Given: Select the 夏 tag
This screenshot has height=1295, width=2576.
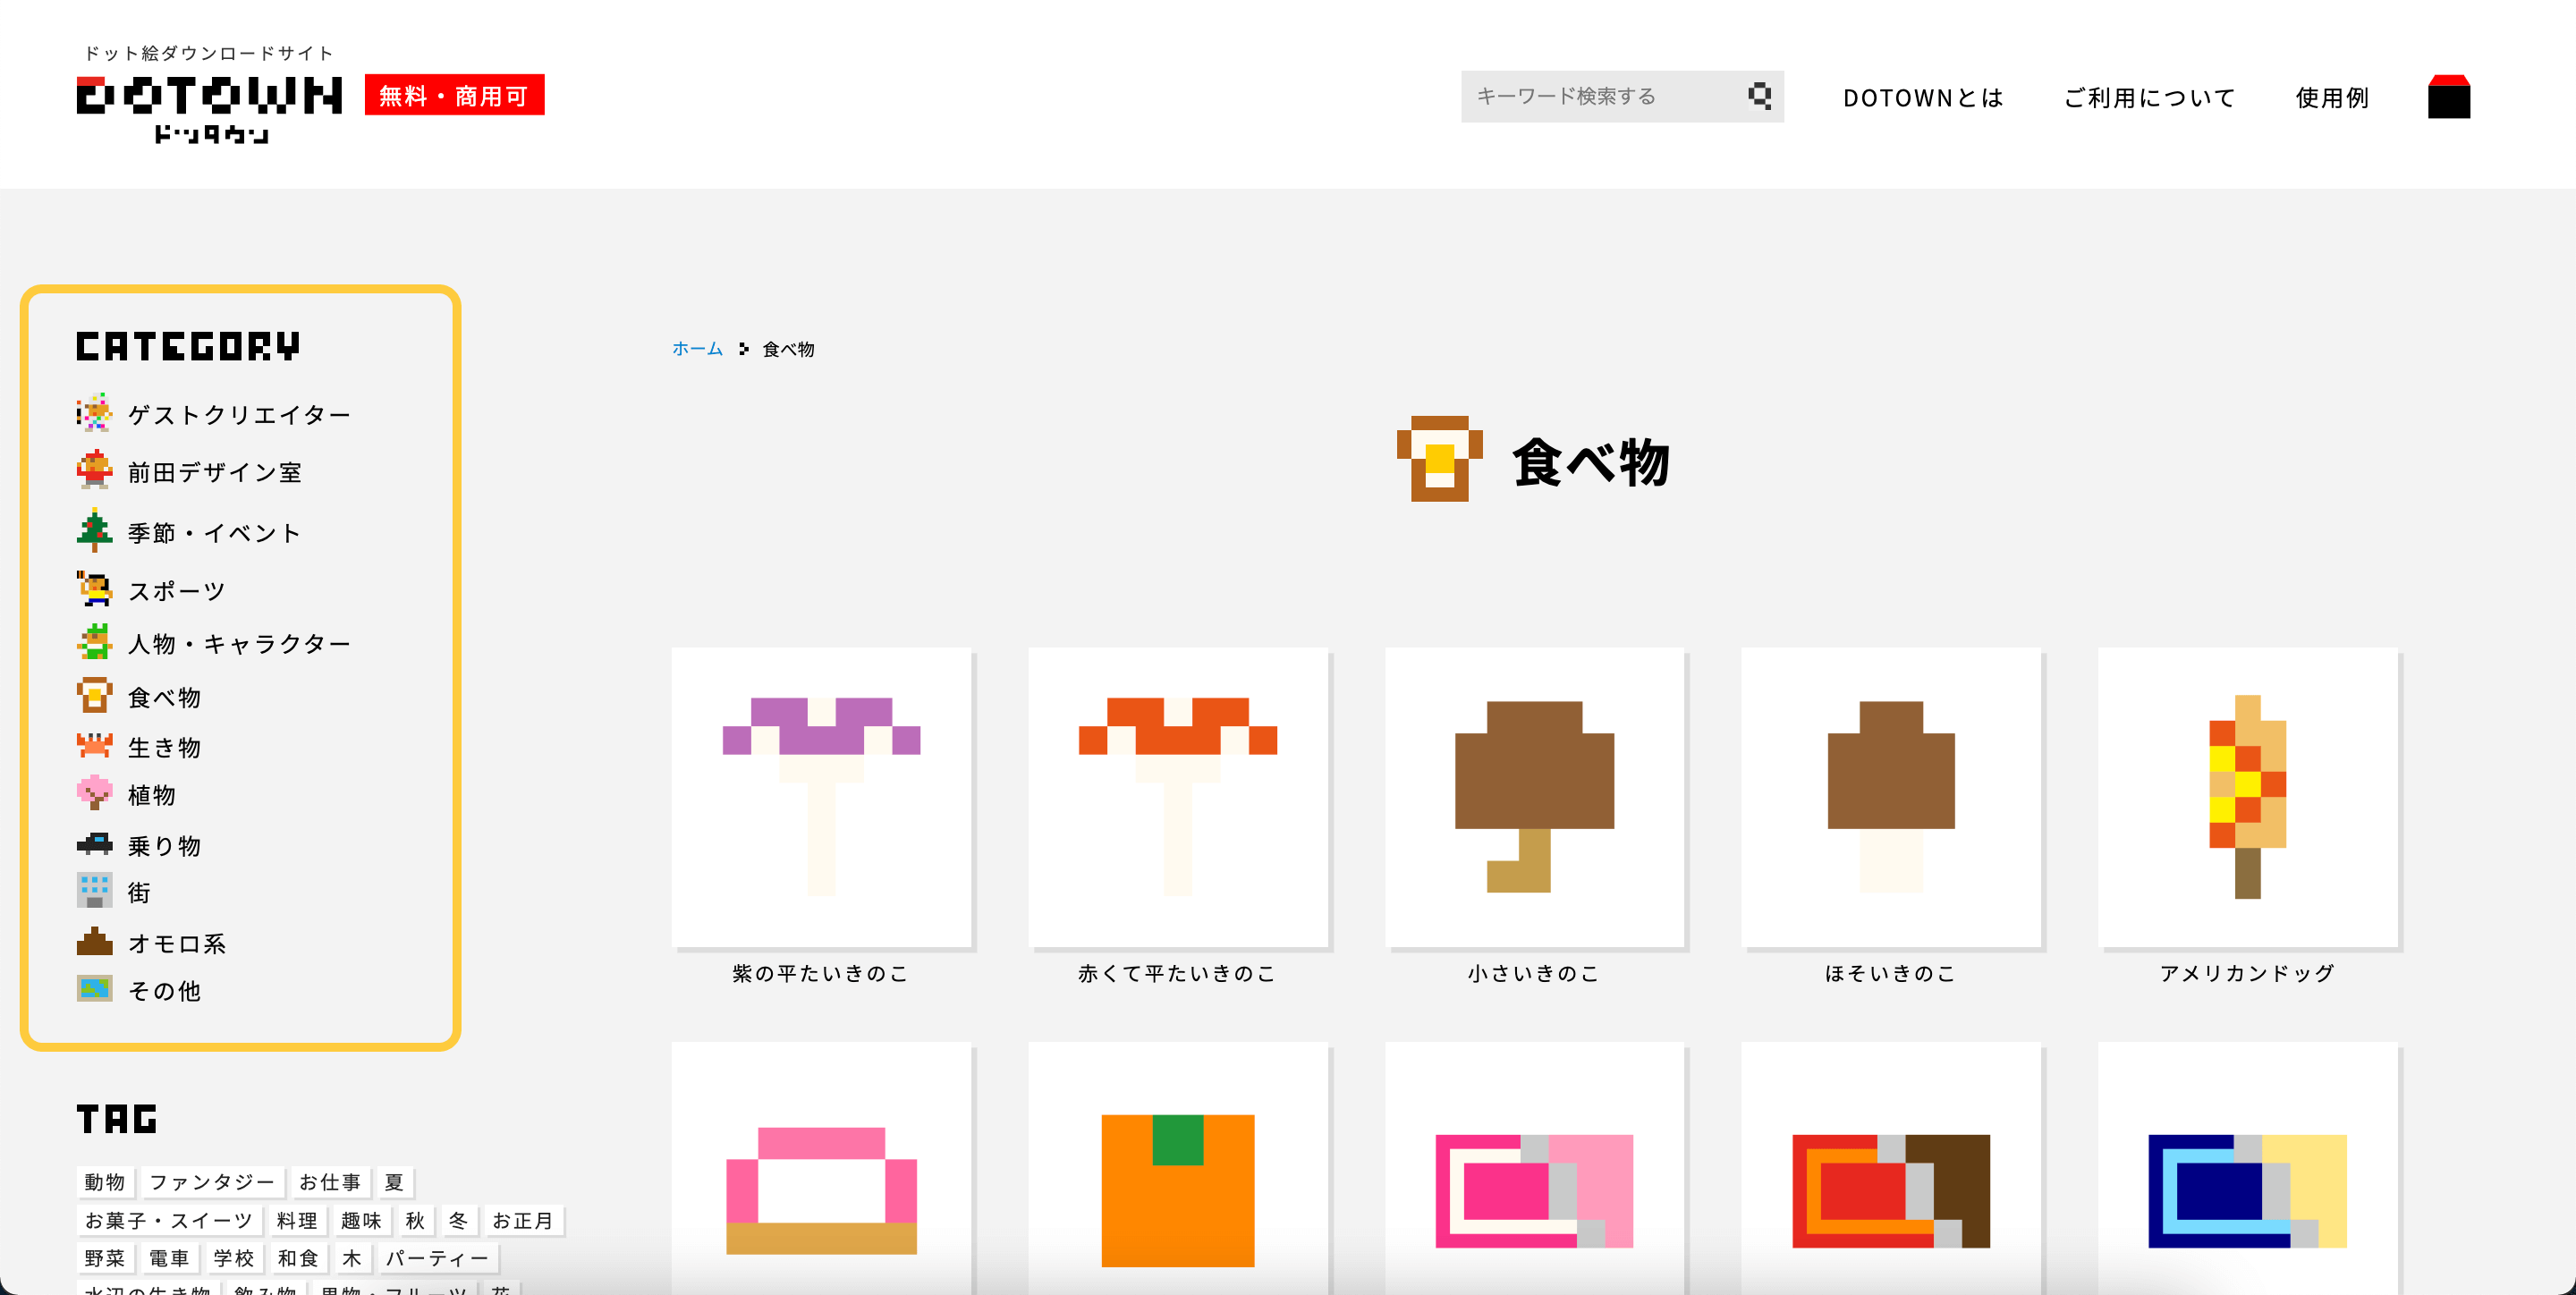Looking at the screenshot, I should point(394,1182).
